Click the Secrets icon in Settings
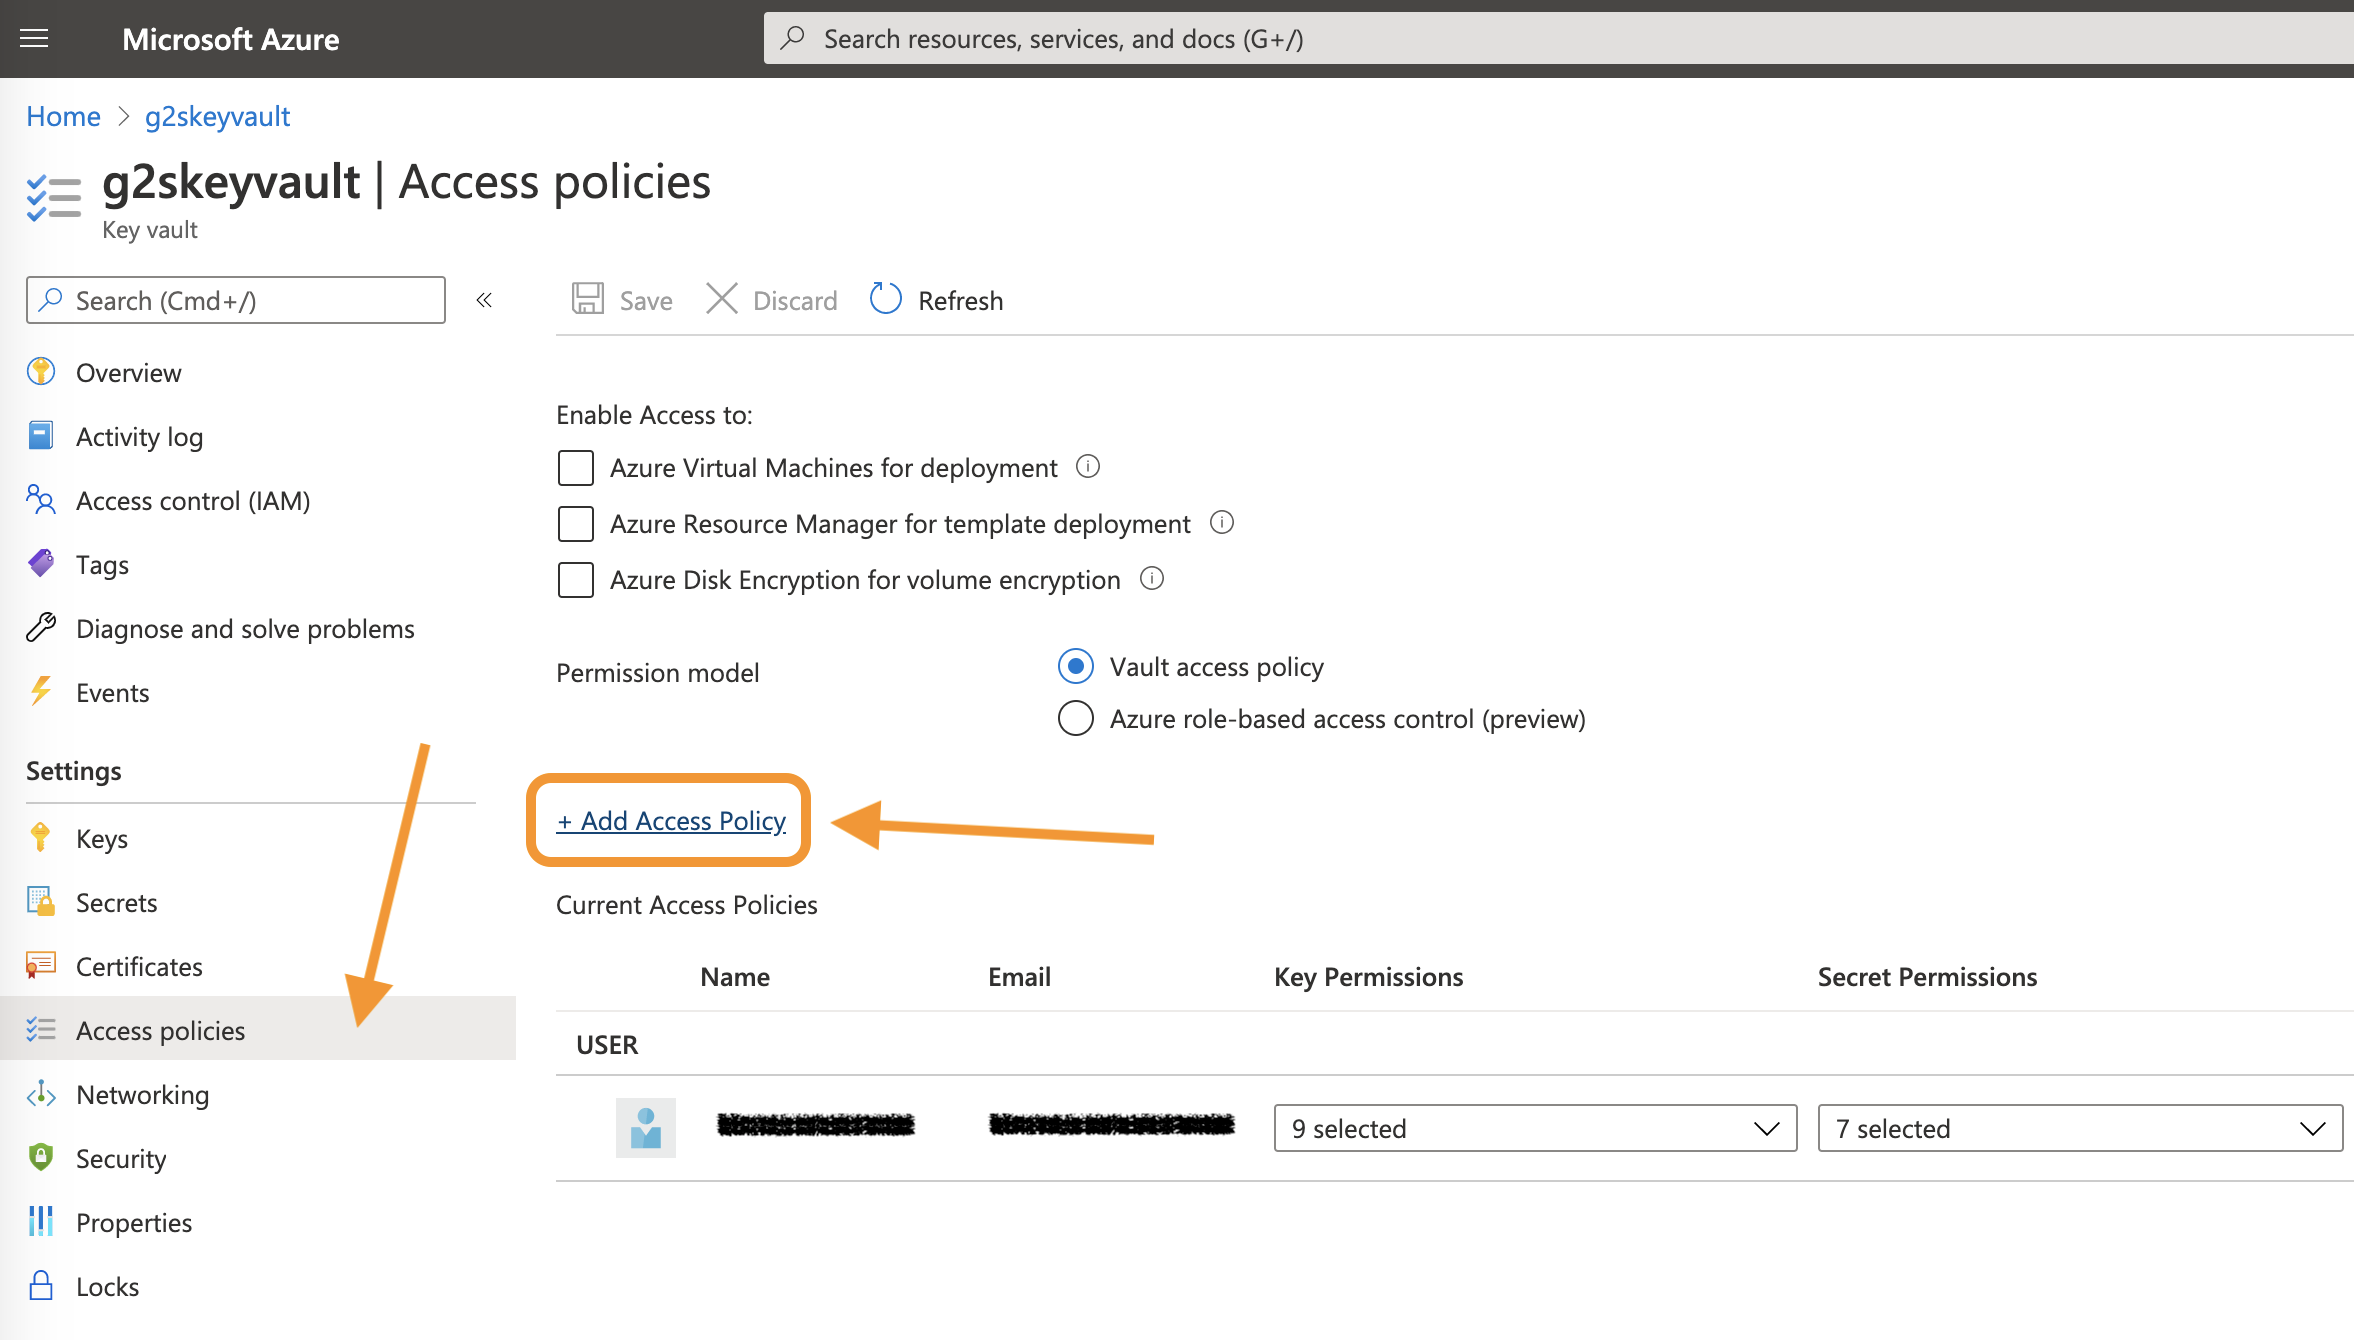Image resolution: width=2354 pixels, height=1340 pixels. tap(41, 902)
